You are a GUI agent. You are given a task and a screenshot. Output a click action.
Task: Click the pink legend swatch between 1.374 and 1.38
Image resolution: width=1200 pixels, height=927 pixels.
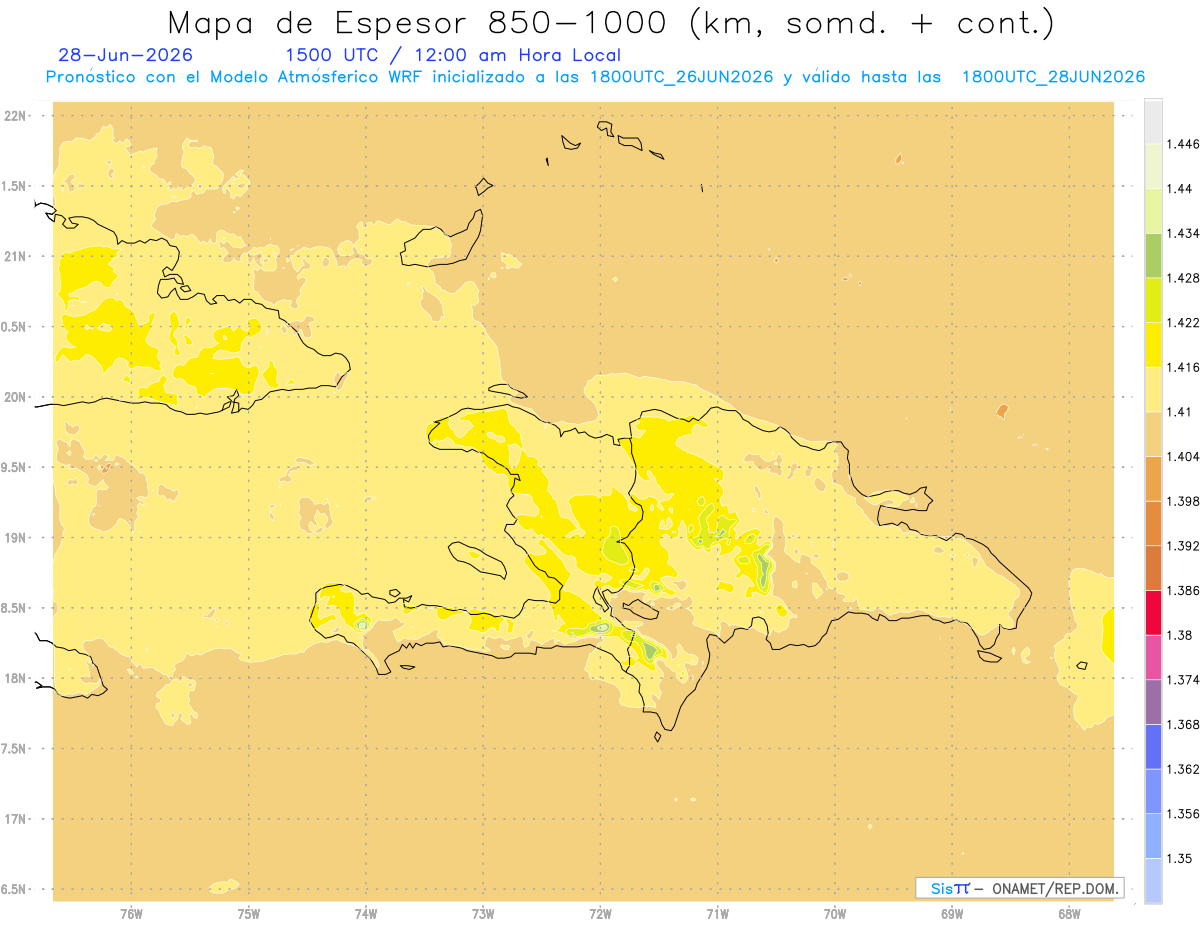pyautogui.click(x=1153, y=657)
